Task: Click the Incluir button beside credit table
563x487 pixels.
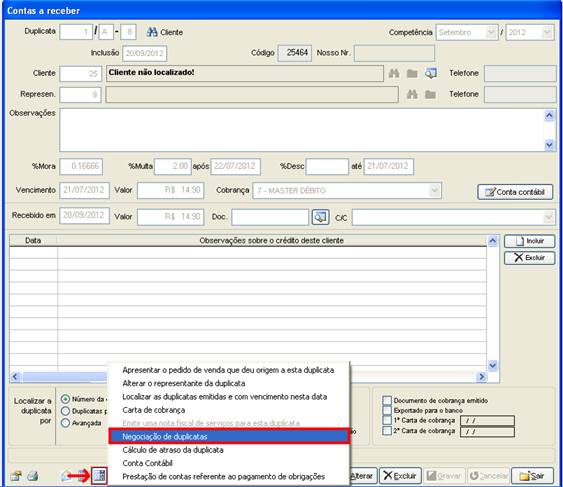Action: 530,241
